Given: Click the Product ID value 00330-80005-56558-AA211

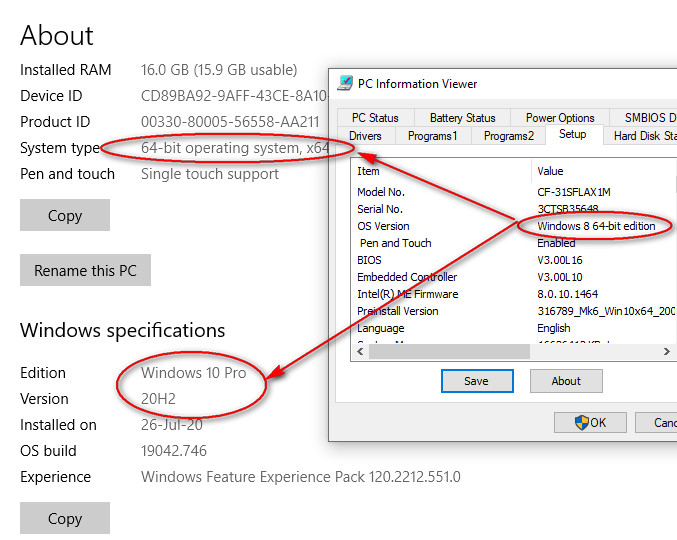Looking at the screenshot, I should (230, 122).
